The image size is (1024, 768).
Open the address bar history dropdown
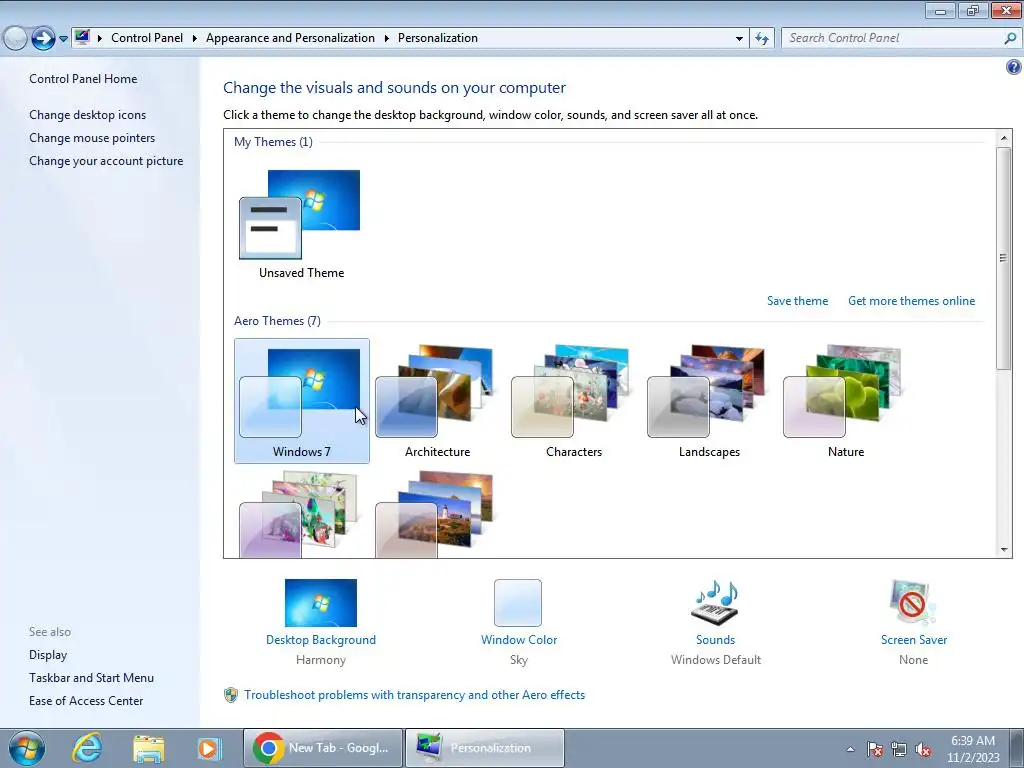(x=739, y=39)
